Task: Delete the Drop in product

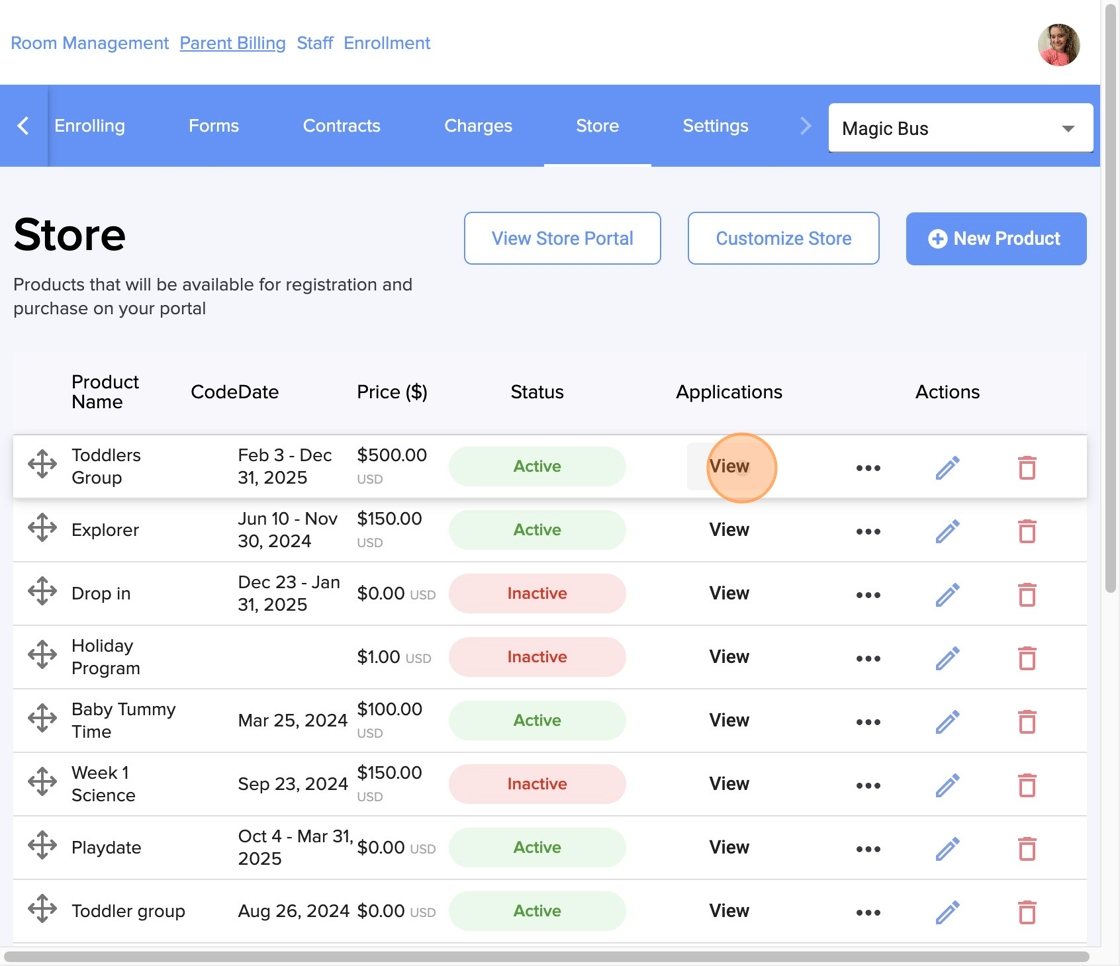Action: (x=1026, y=595)
